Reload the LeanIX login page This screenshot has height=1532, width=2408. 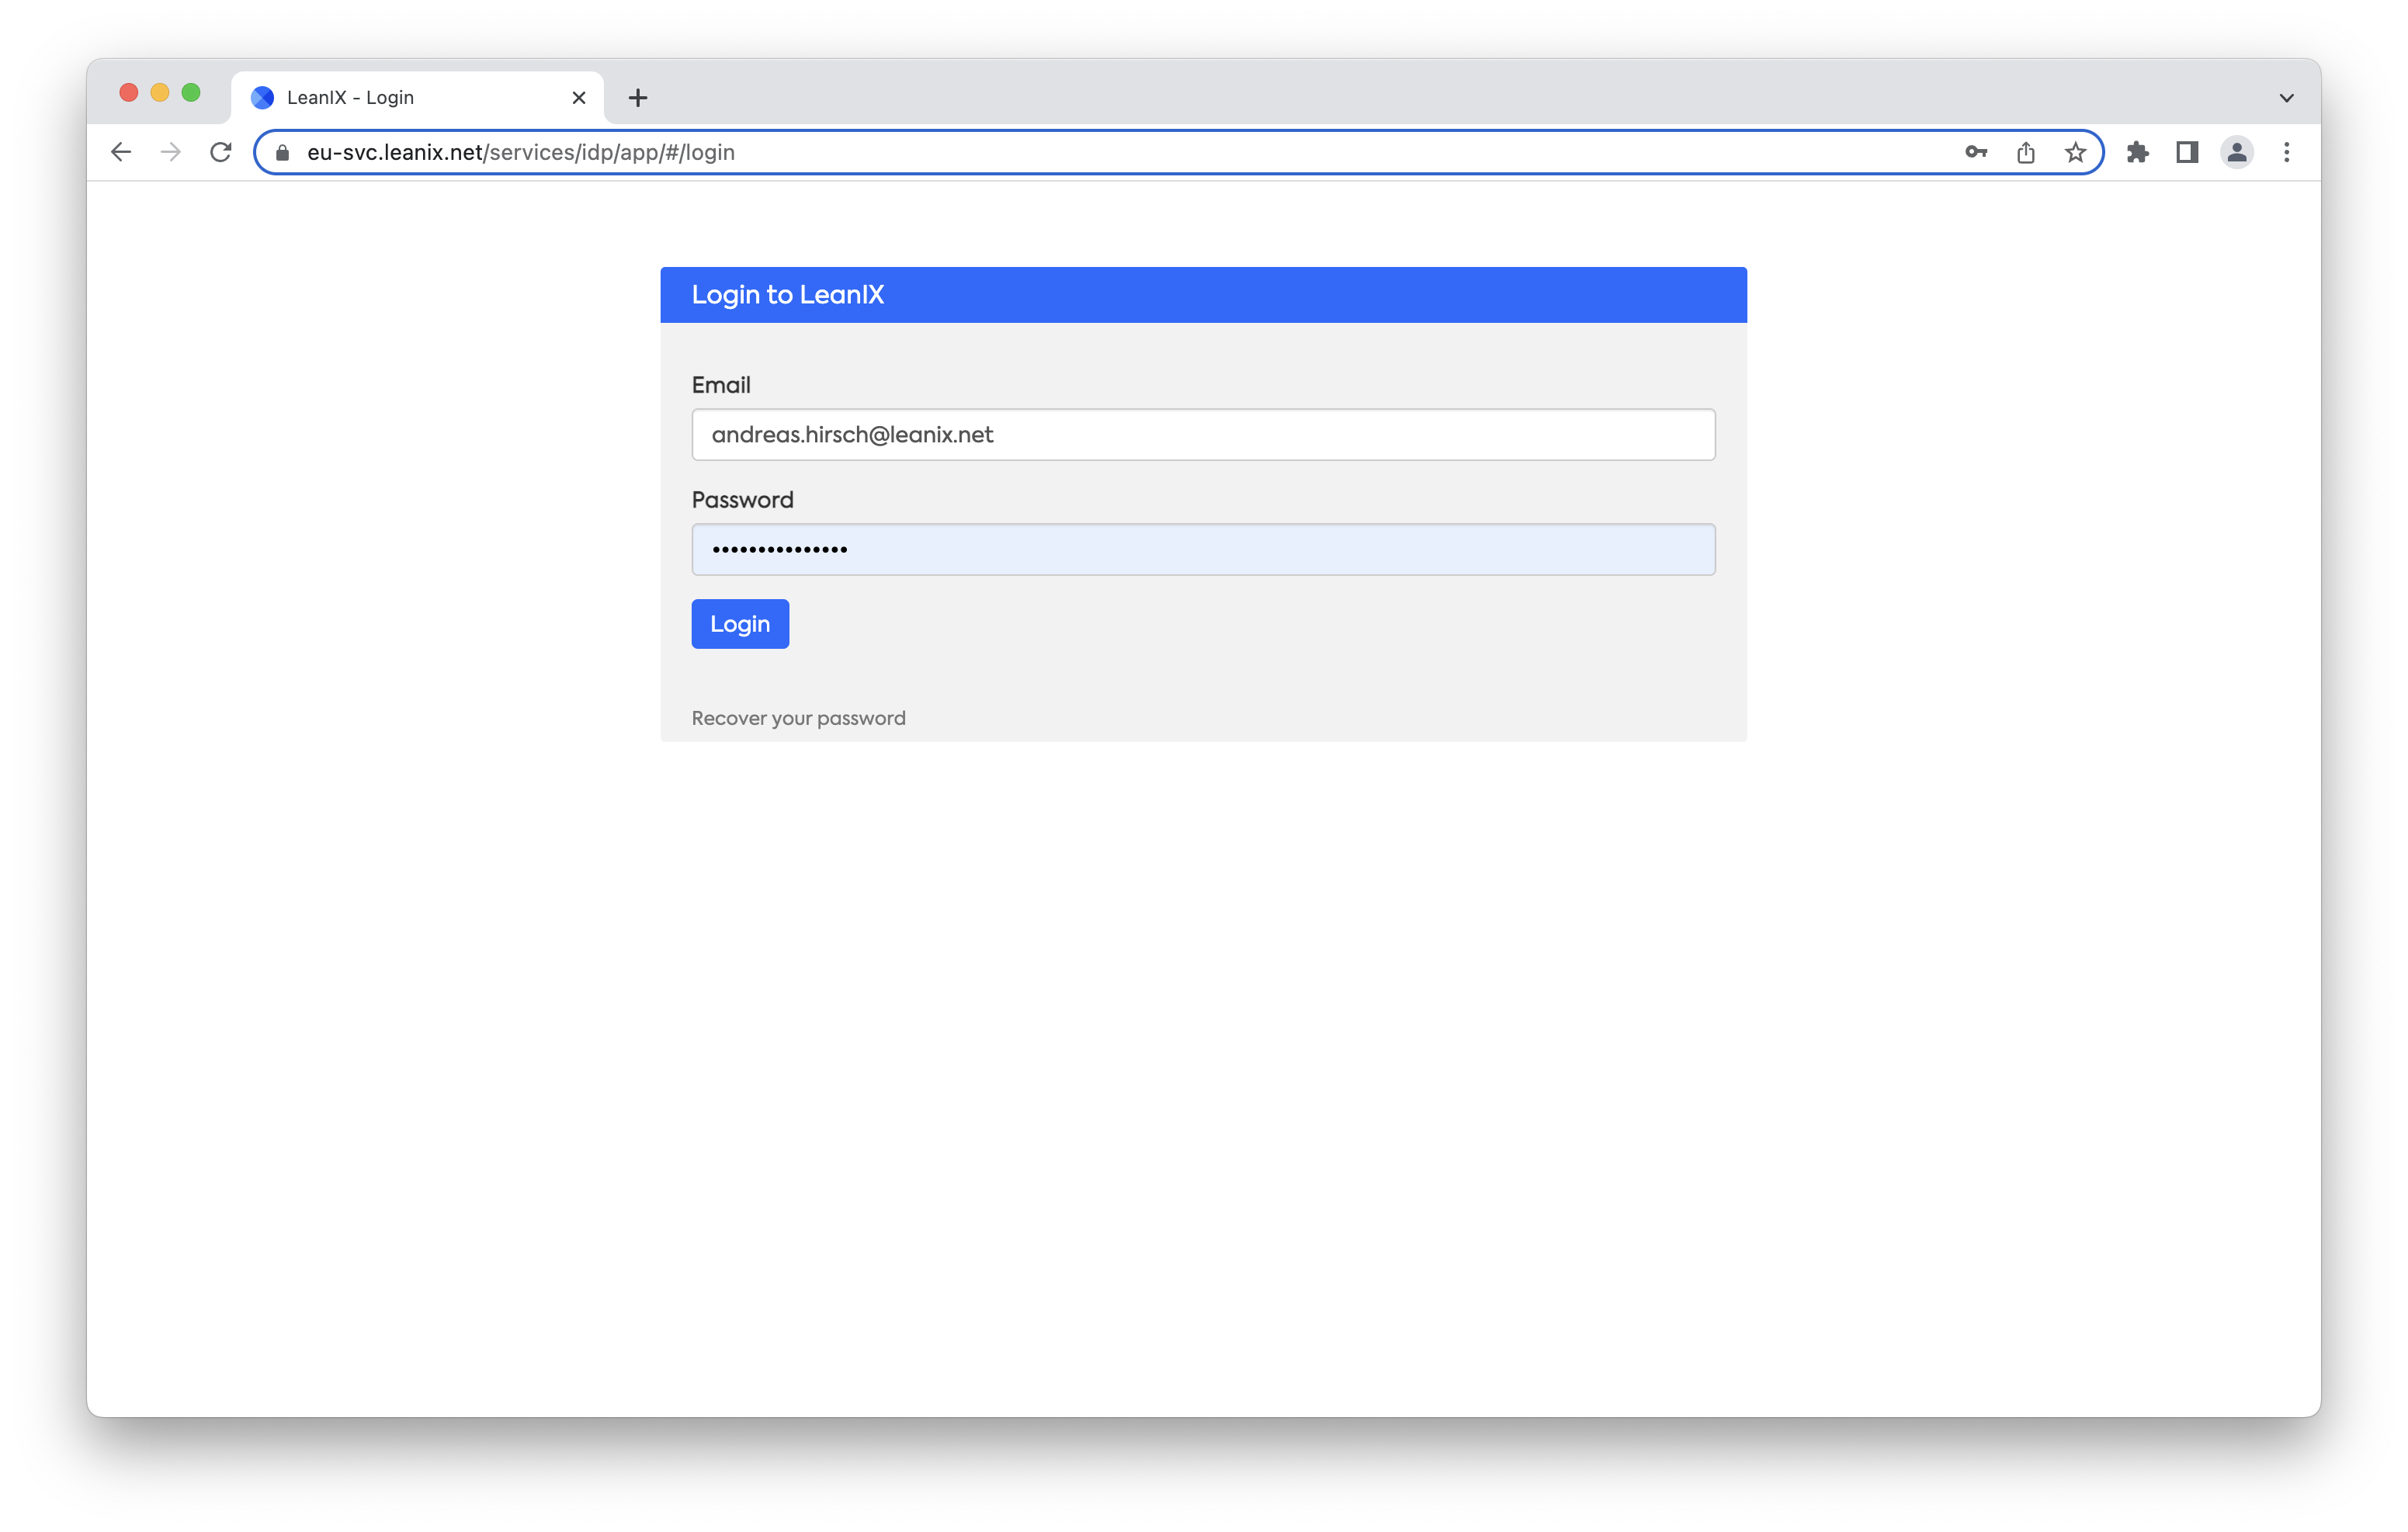221,152
